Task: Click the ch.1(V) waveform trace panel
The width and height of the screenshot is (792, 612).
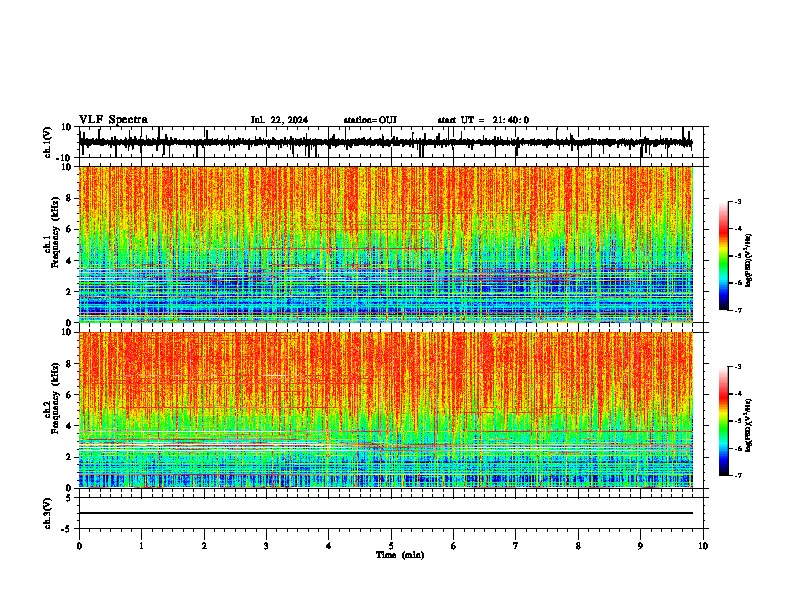Action: [x=391, y=142]
